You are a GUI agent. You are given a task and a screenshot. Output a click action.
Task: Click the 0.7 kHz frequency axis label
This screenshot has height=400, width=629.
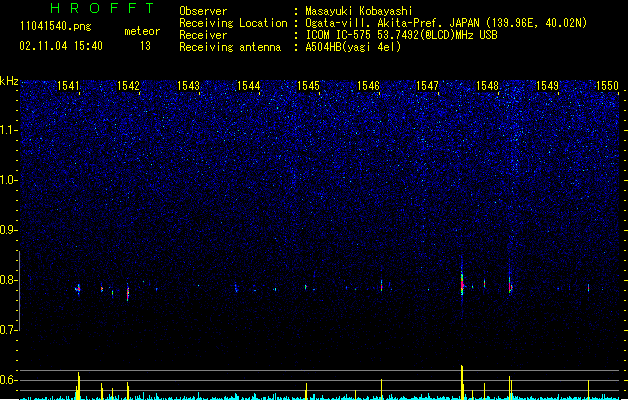tap(9, 330)
